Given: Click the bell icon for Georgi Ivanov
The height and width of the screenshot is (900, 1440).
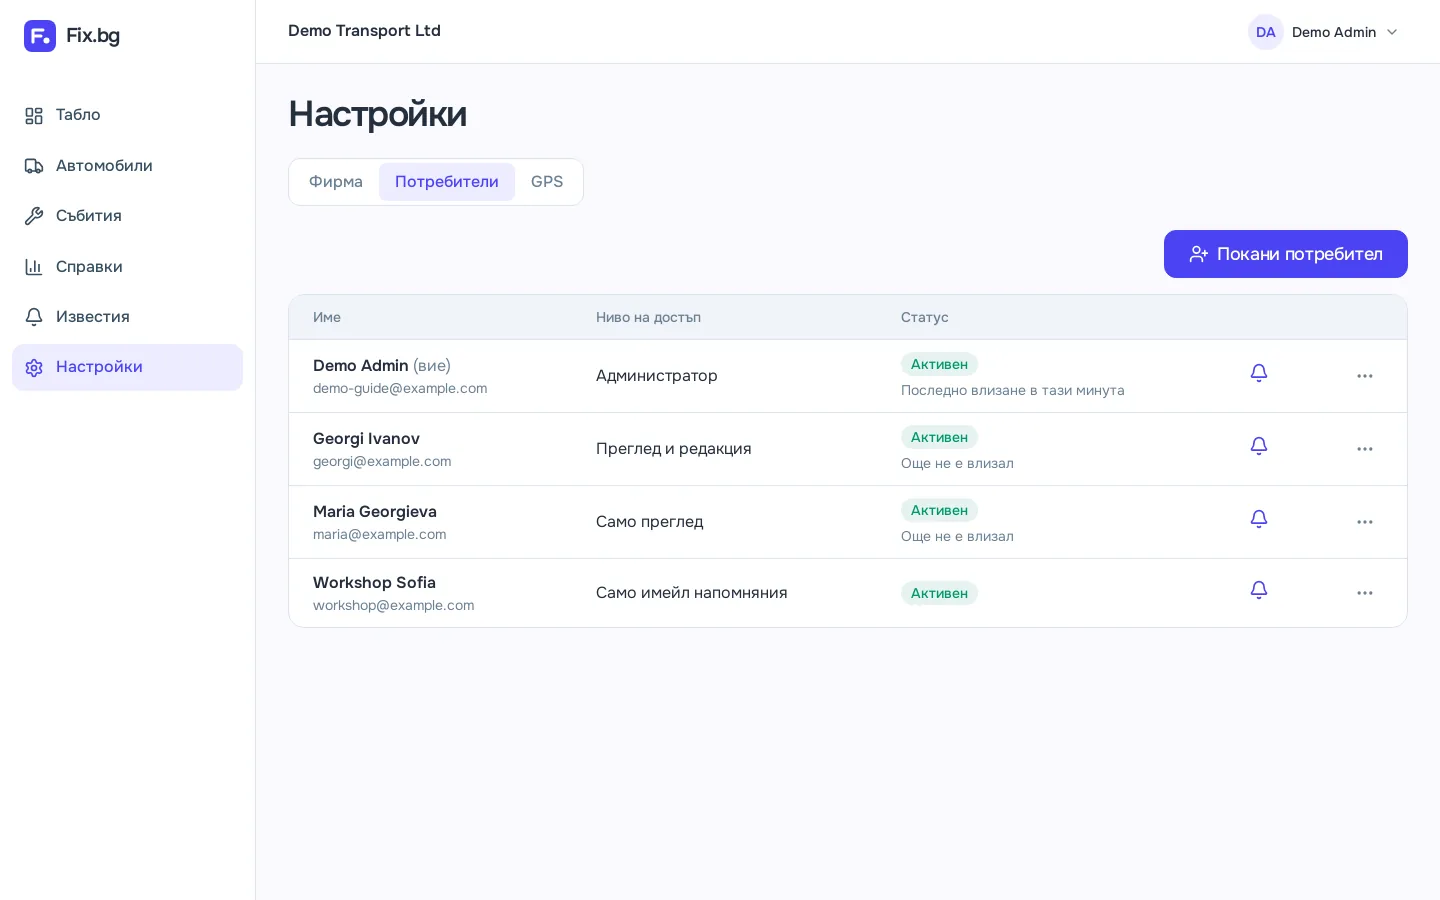Looking at the screenshot, I should [1259, 446].
